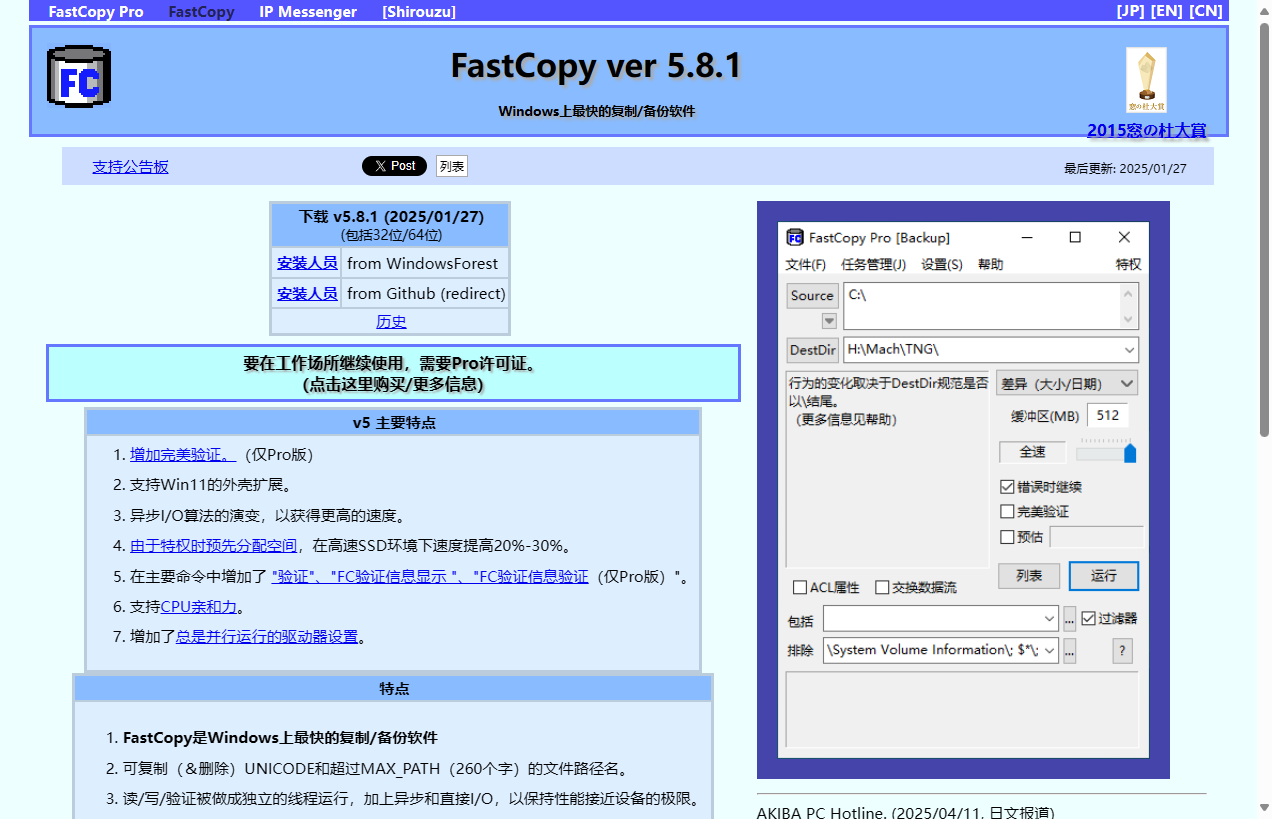
Task: Open the 设置(S) menu in FastCopy
Action: click(940, 264)
